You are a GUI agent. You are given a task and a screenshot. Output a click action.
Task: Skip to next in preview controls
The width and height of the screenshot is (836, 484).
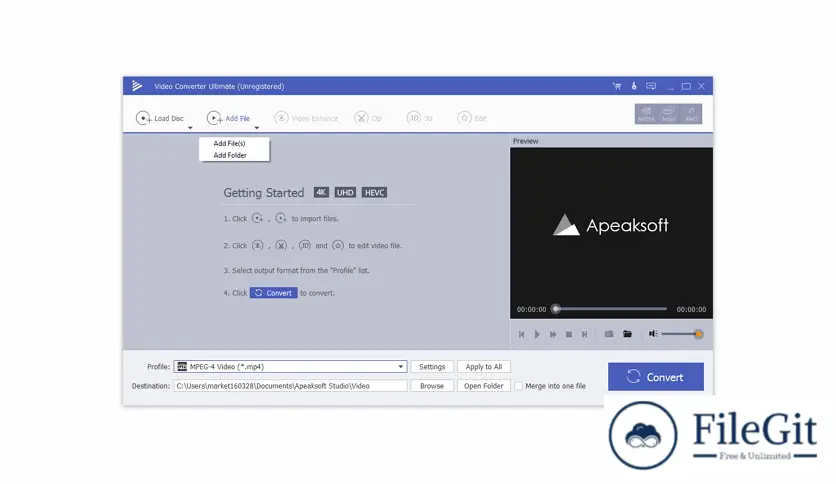pos(584,334)
